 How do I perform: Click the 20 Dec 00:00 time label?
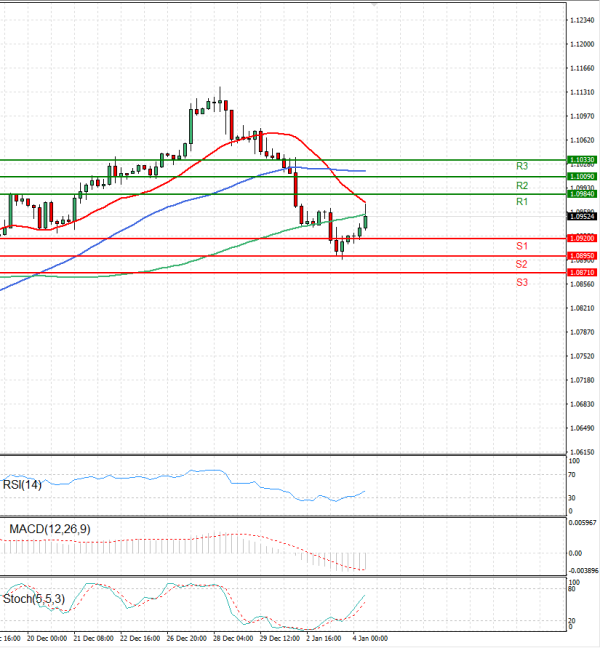(x=47, y=638)
